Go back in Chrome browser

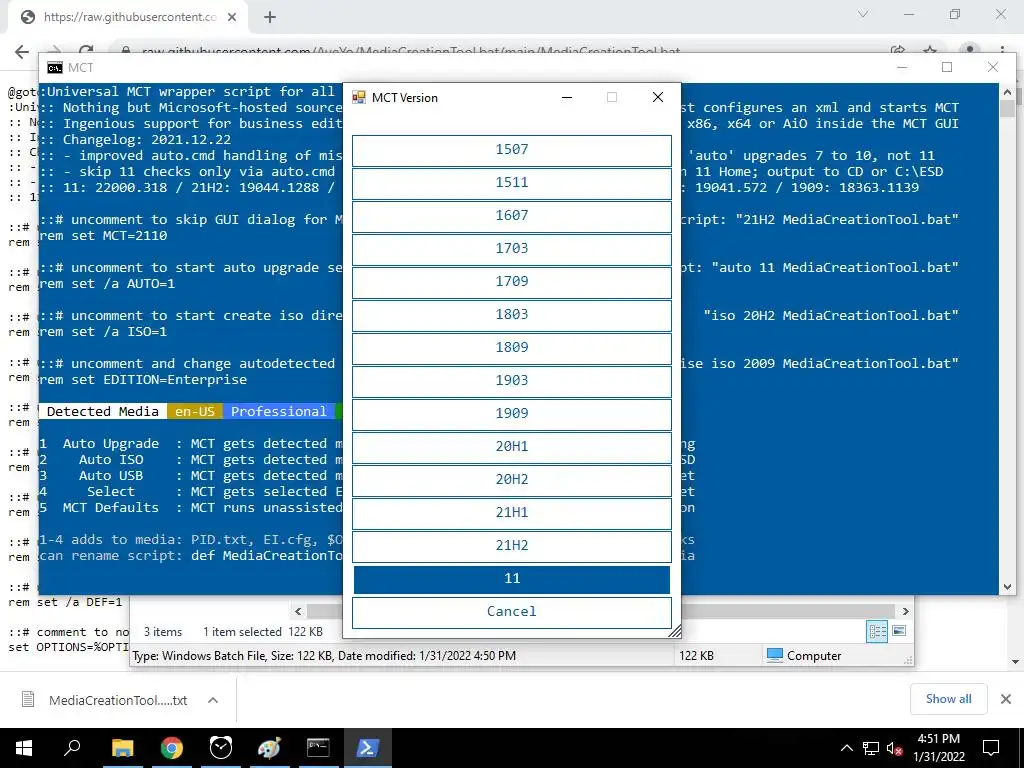point(22,52)
